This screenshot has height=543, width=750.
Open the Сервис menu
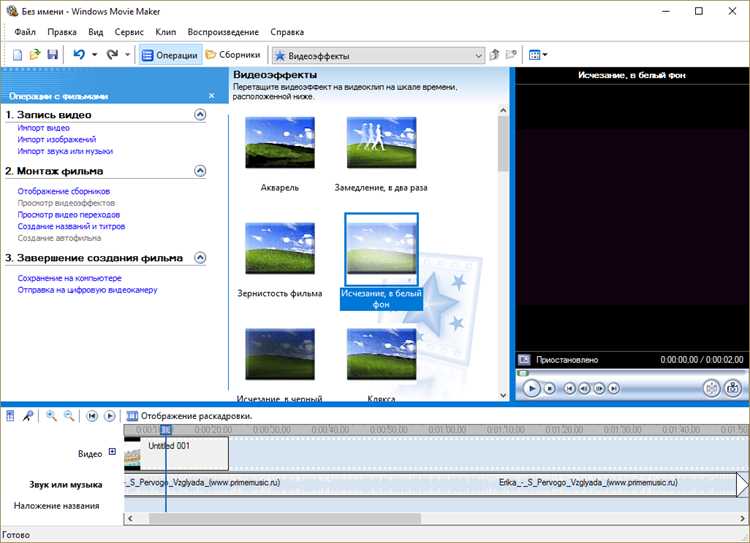click(x=129, y=32)
